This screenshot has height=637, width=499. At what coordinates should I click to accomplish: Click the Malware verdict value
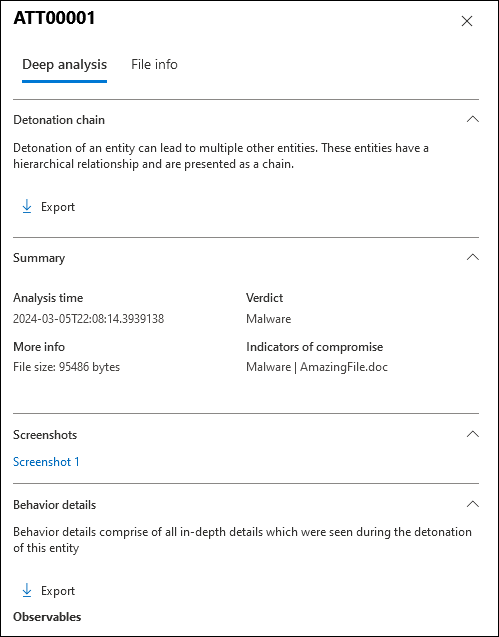coord(269,318)
